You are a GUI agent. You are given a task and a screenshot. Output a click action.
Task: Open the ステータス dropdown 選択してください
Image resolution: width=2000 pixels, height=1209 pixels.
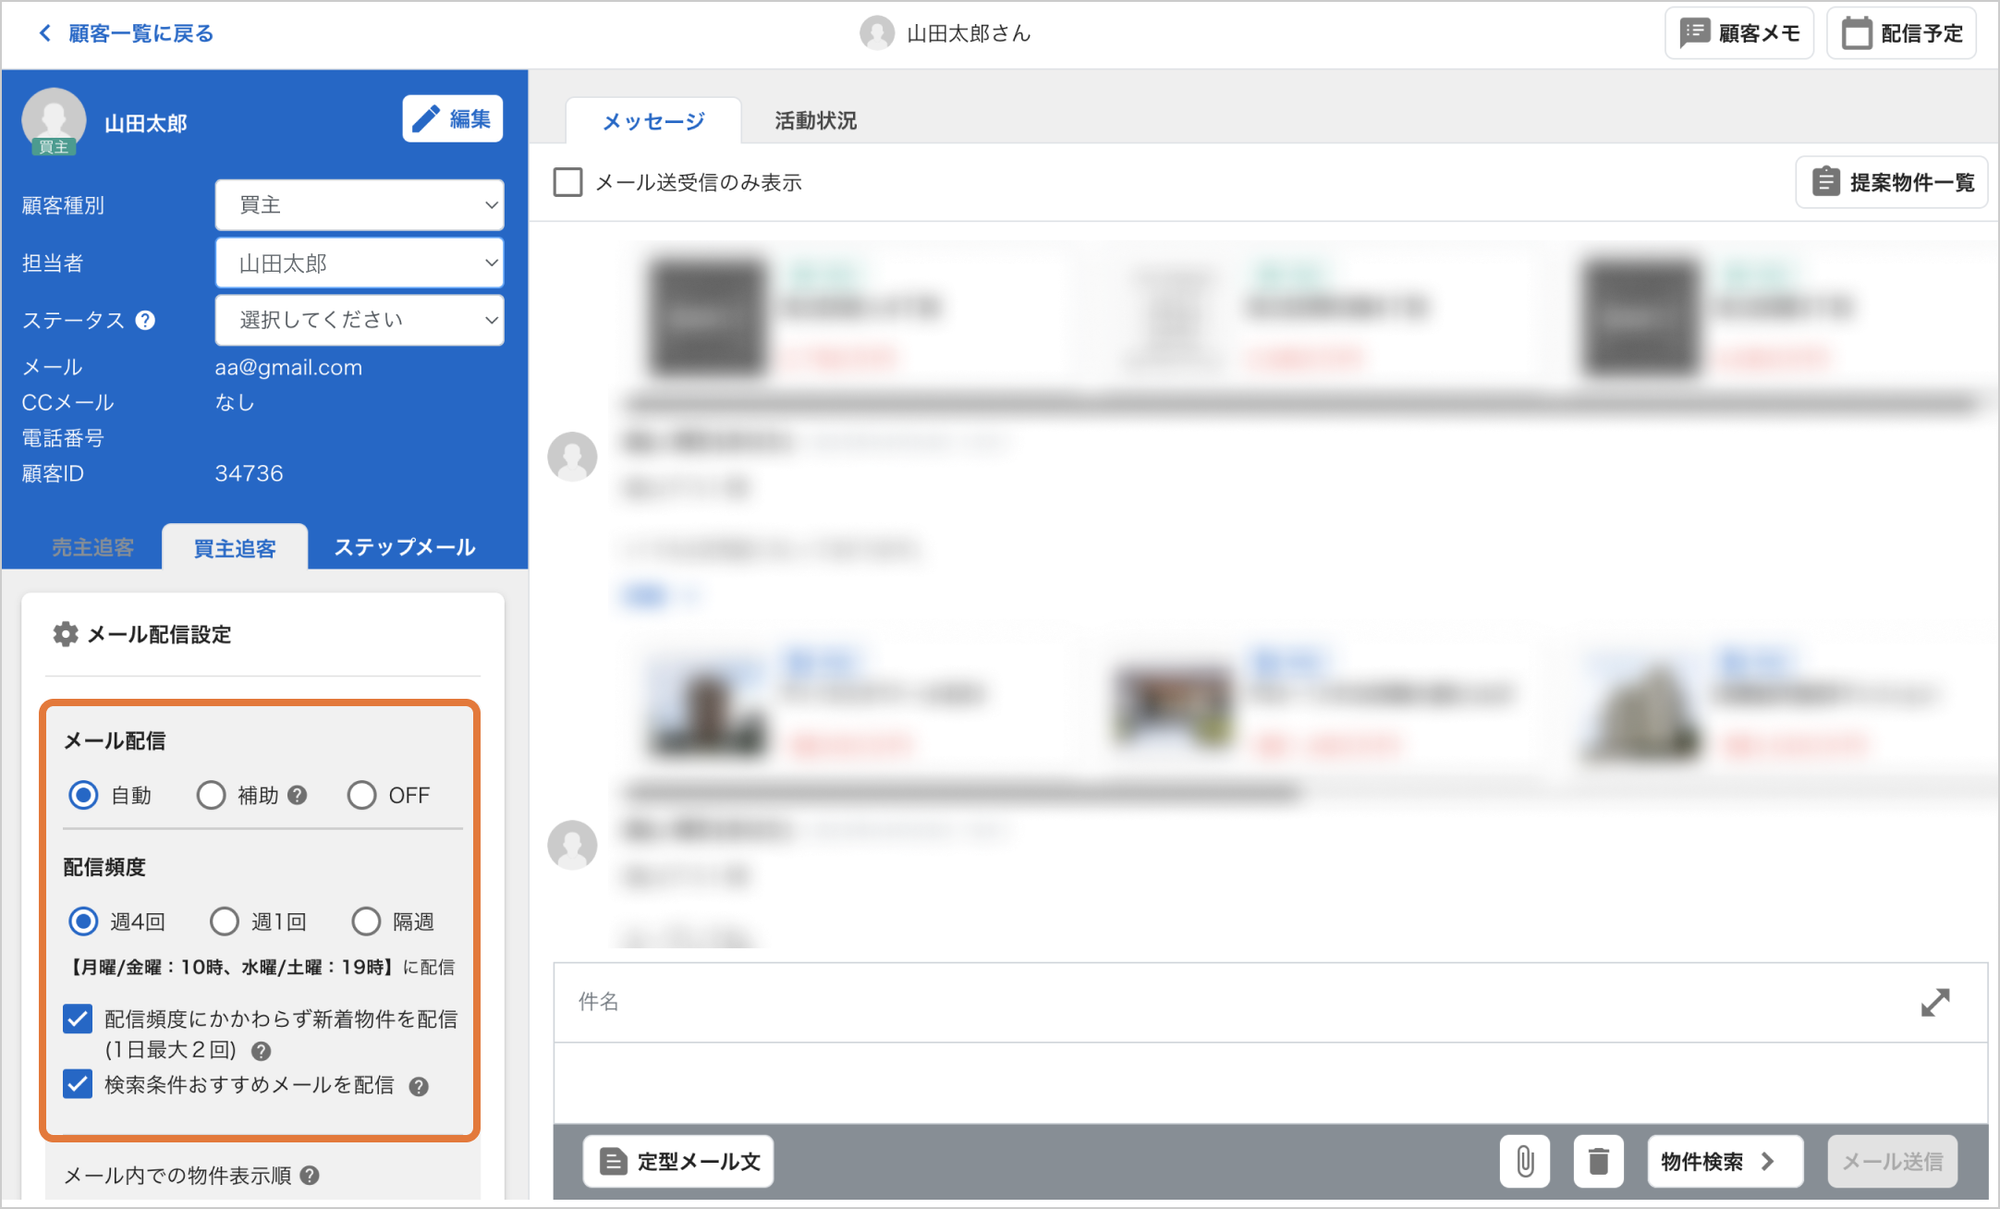pos(359,320)
